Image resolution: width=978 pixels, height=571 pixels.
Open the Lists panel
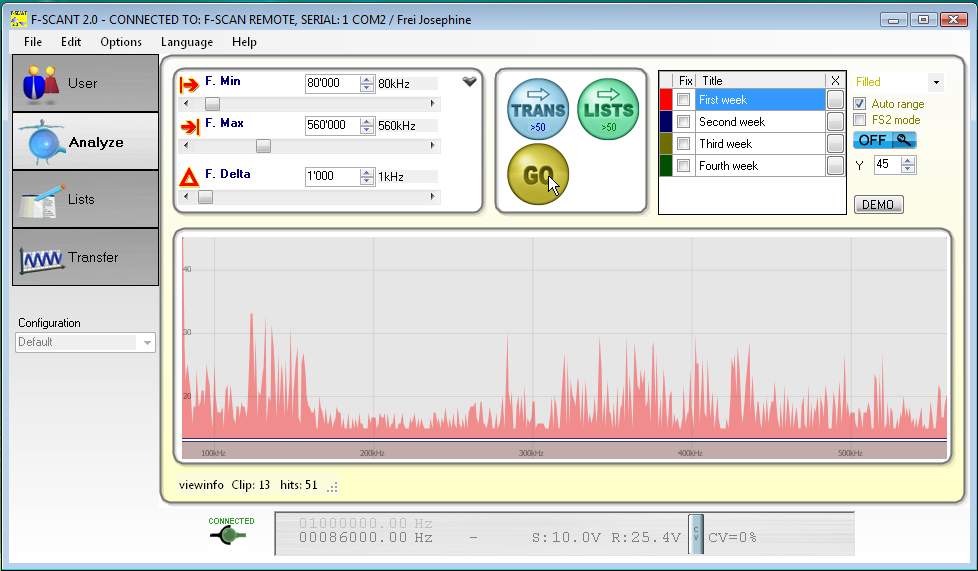pyautogui.click(x=85, y=199)
